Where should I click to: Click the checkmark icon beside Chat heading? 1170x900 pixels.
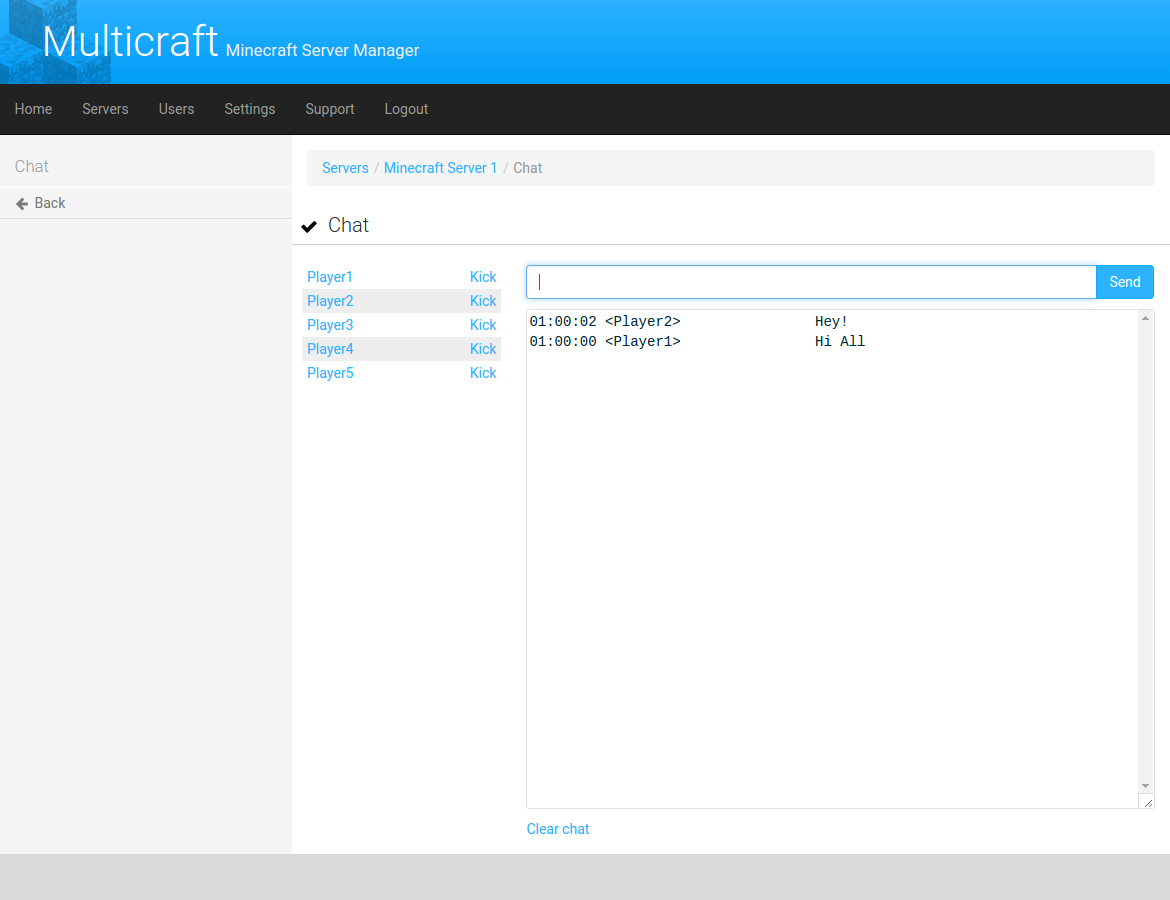(309, 226)
